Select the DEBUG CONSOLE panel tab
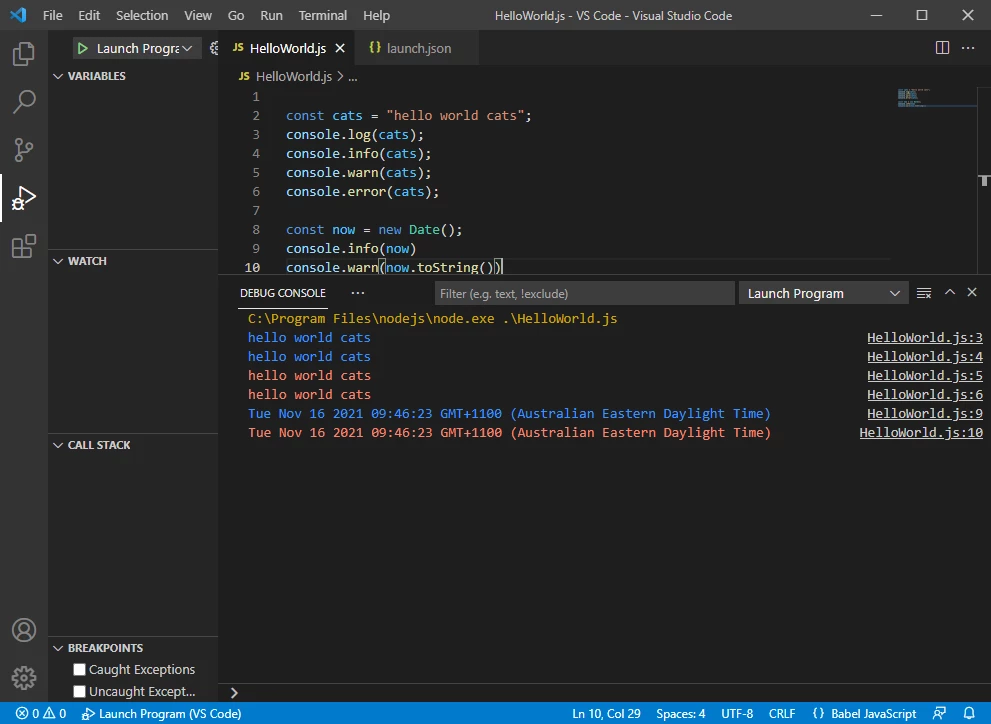Image resolution: width=991 pixels, height=724 pixels. coord(283,293)
